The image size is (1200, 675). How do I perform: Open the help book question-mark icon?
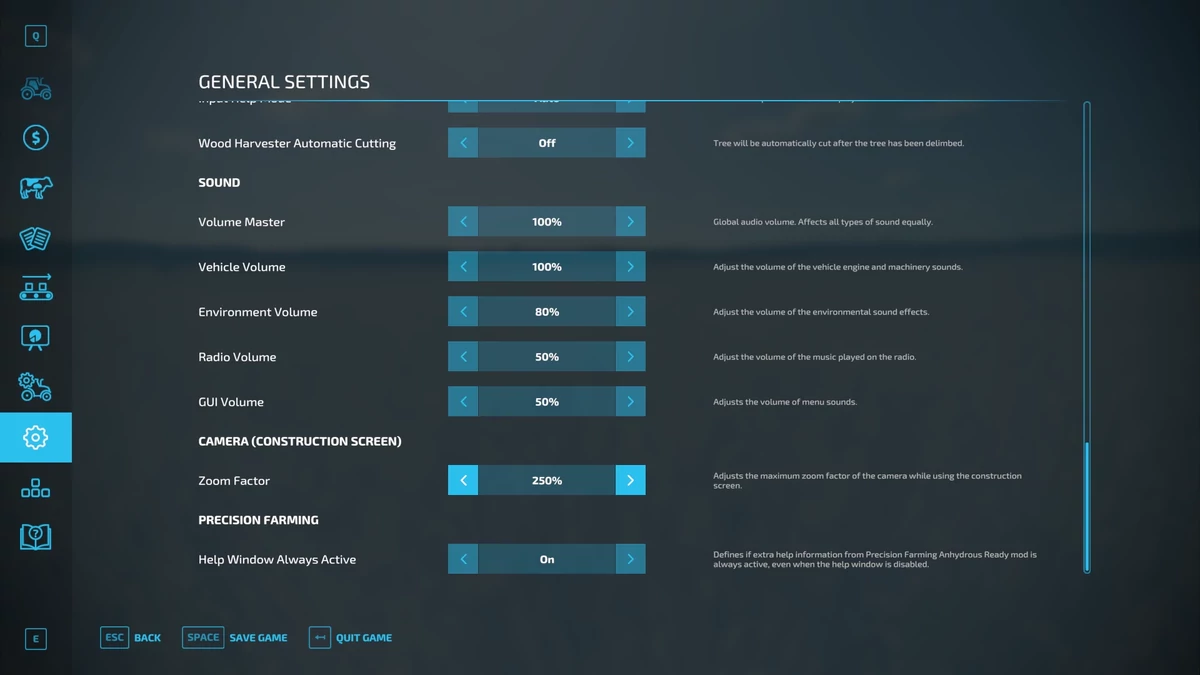tap(36, 537)
